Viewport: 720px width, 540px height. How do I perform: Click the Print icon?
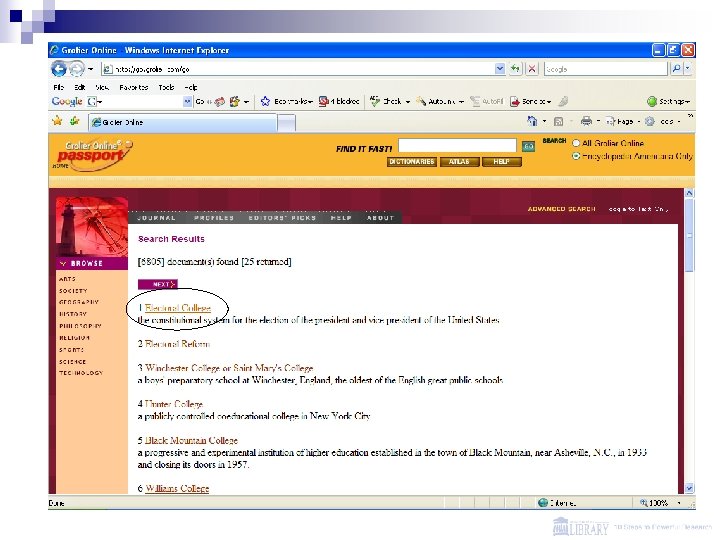click(586, 121)
